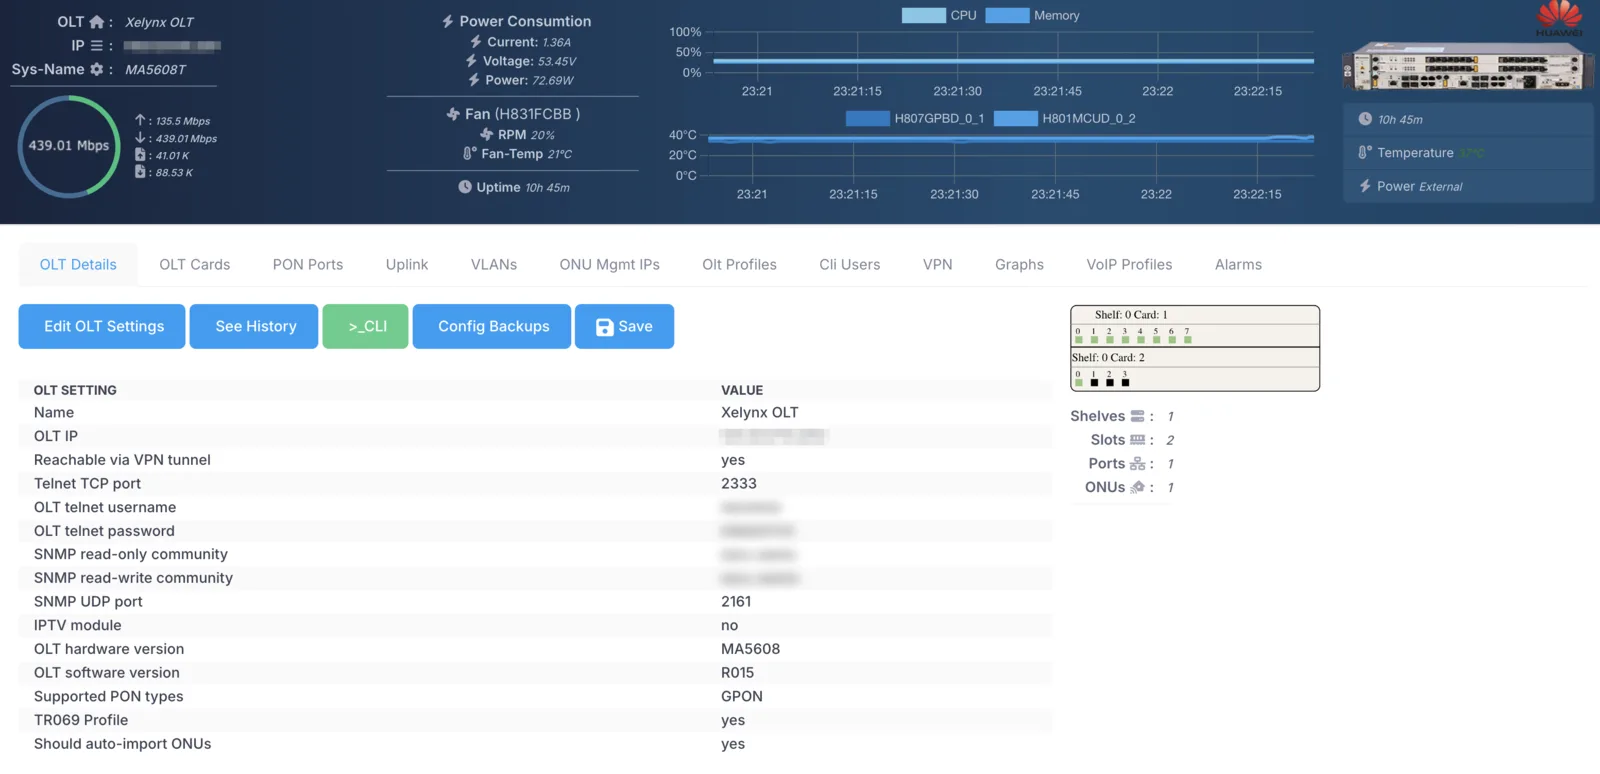Open the Cli Users tab
This screenshot has width=1600, height=774.
850,265
